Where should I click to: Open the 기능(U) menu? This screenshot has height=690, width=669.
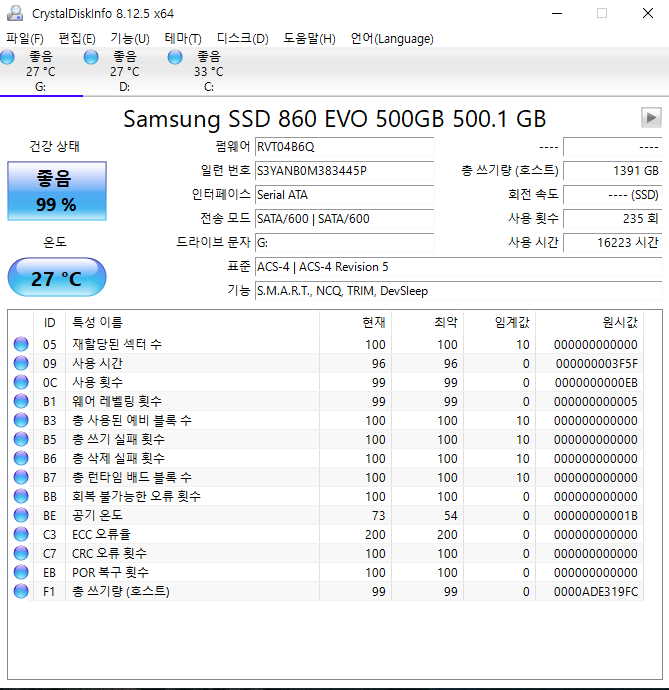pos(130,39)
